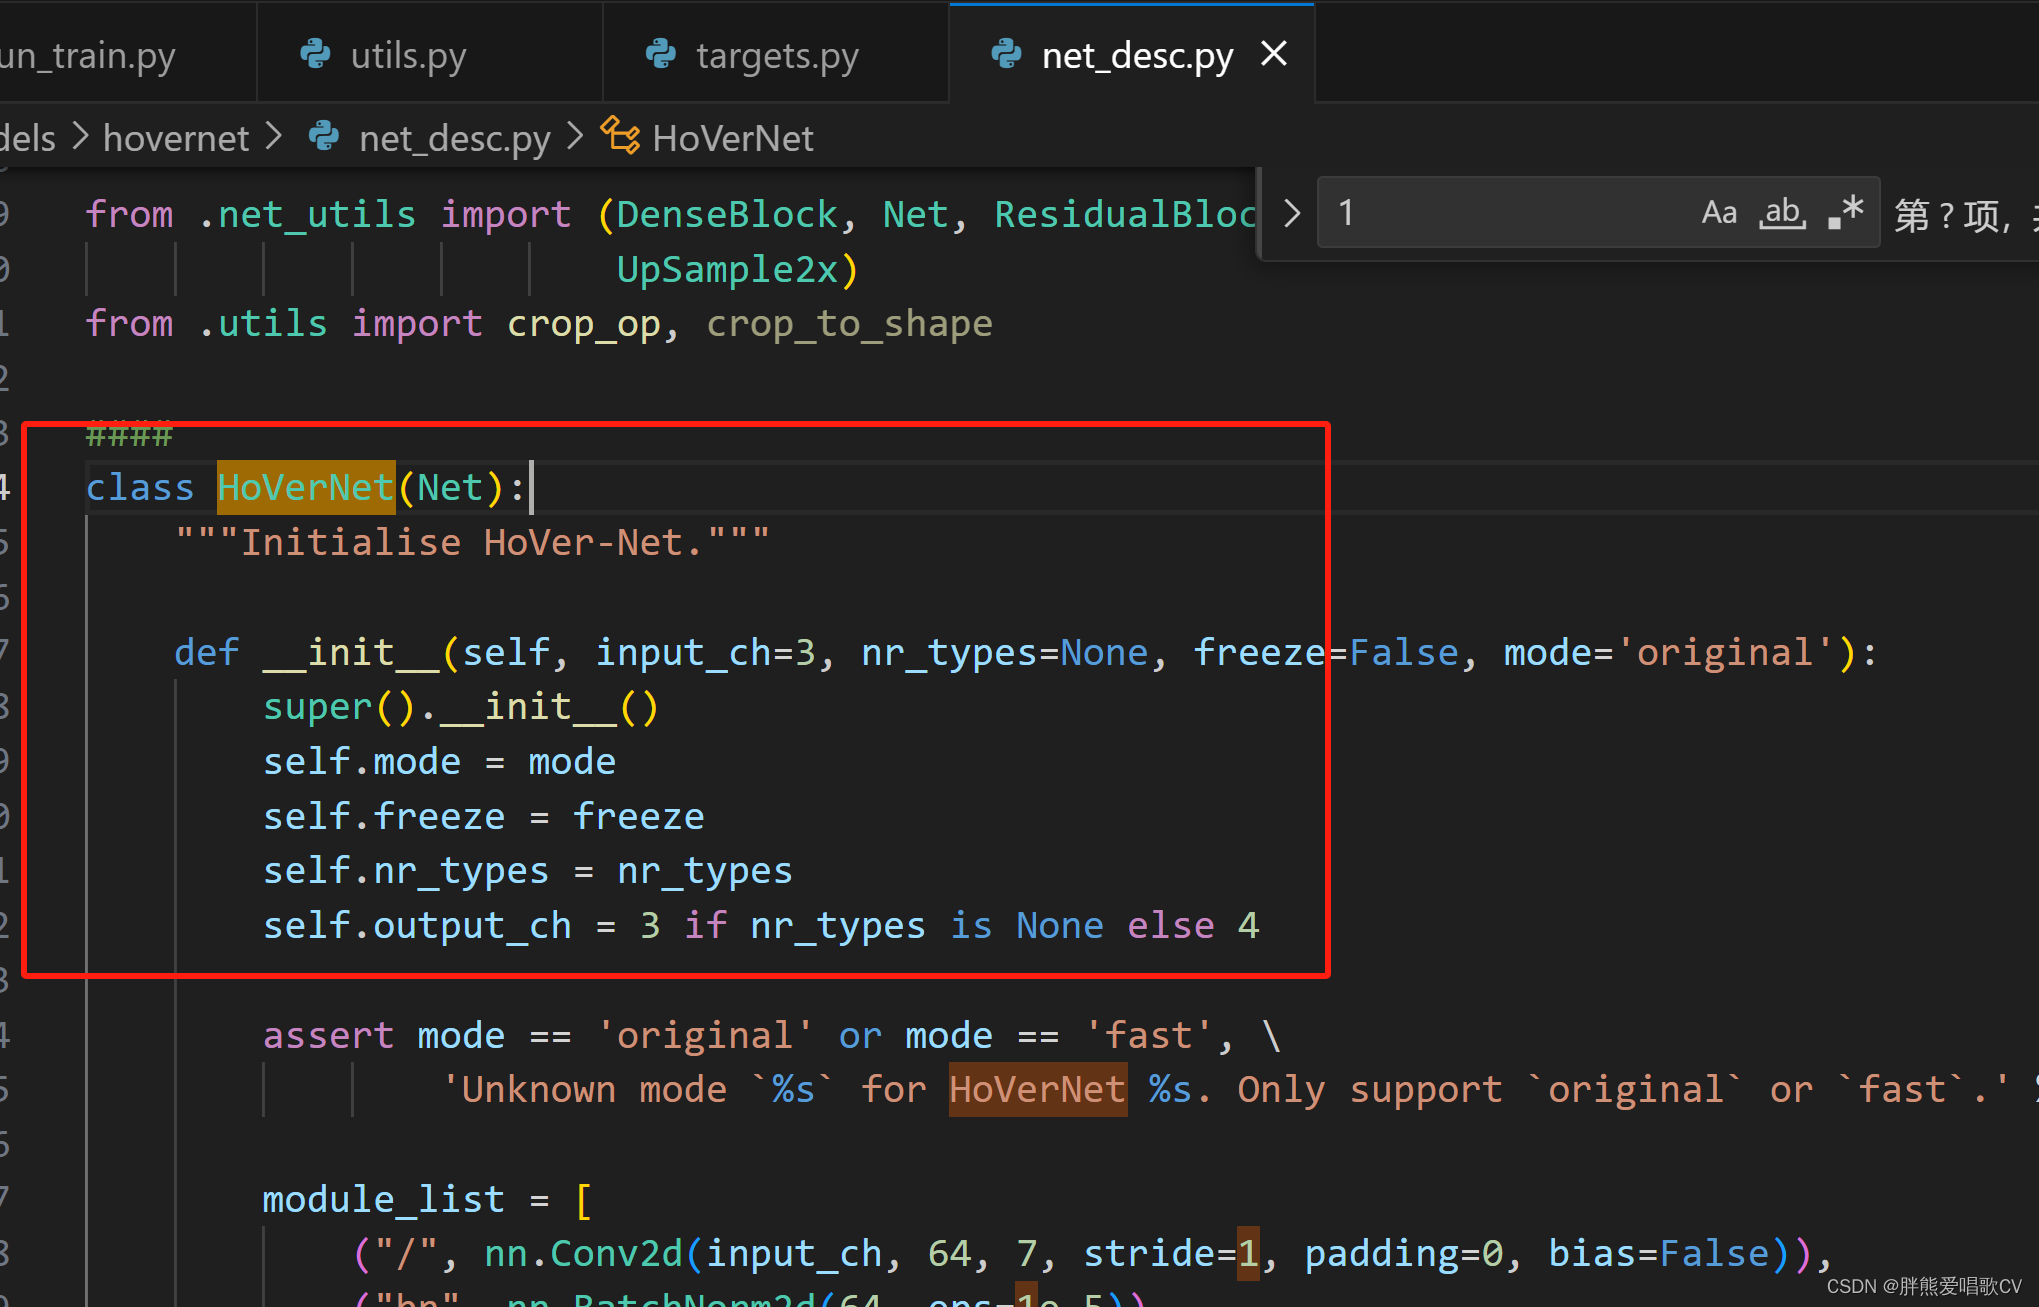The image size is (2039, 1307).
Task: Click HoVerNet class symbol icon in breadcrumb
Action: [x=620, y=136]
